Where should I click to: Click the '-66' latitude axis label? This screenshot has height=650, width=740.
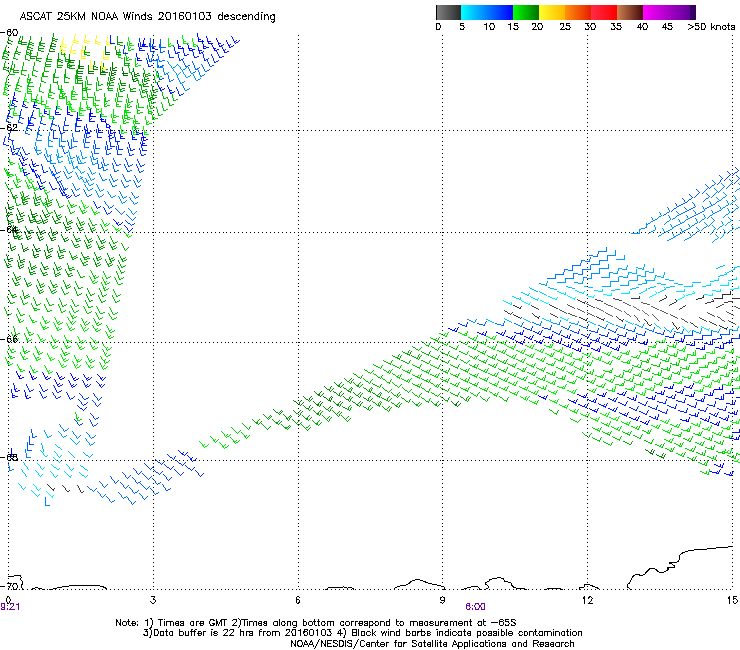tap(9, 339)
